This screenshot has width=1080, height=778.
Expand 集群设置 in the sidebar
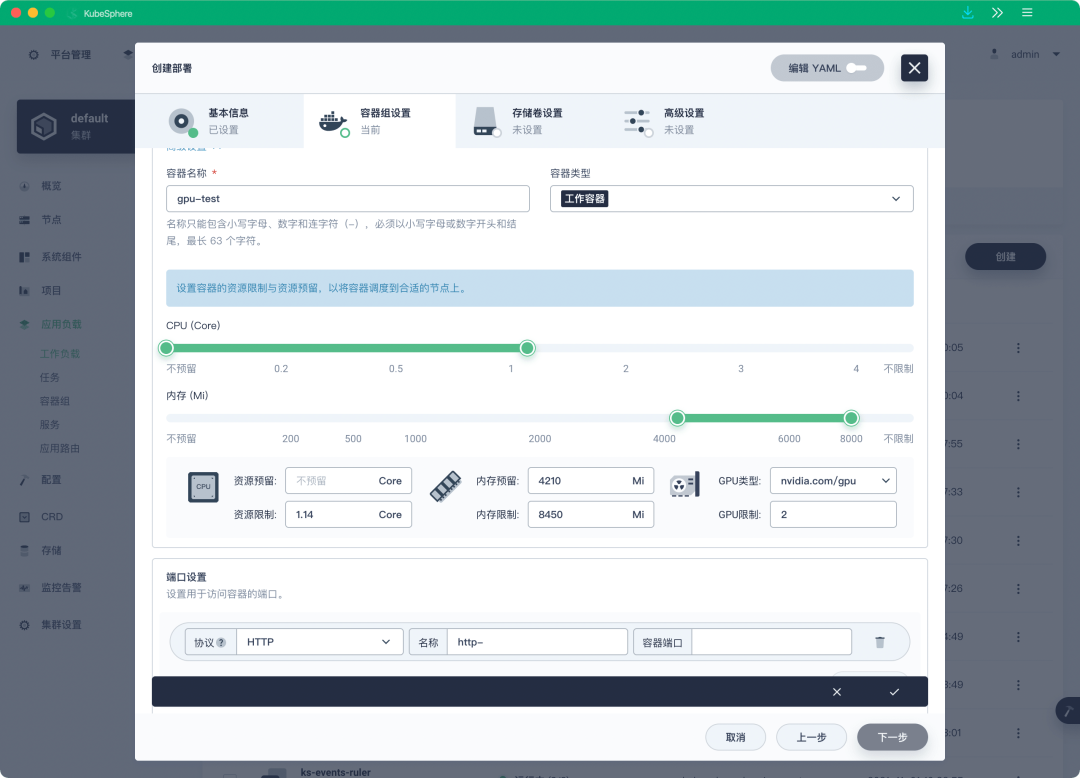(x=50, y=624)
